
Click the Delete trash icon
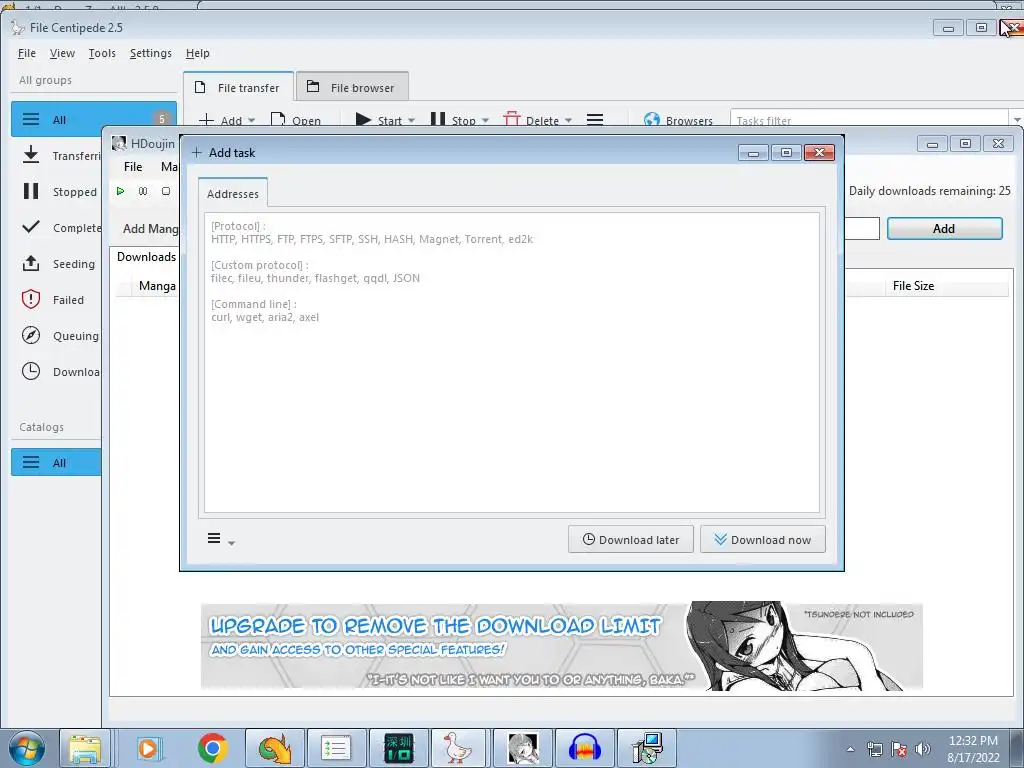pyautogui.click(x=512, y=119)
